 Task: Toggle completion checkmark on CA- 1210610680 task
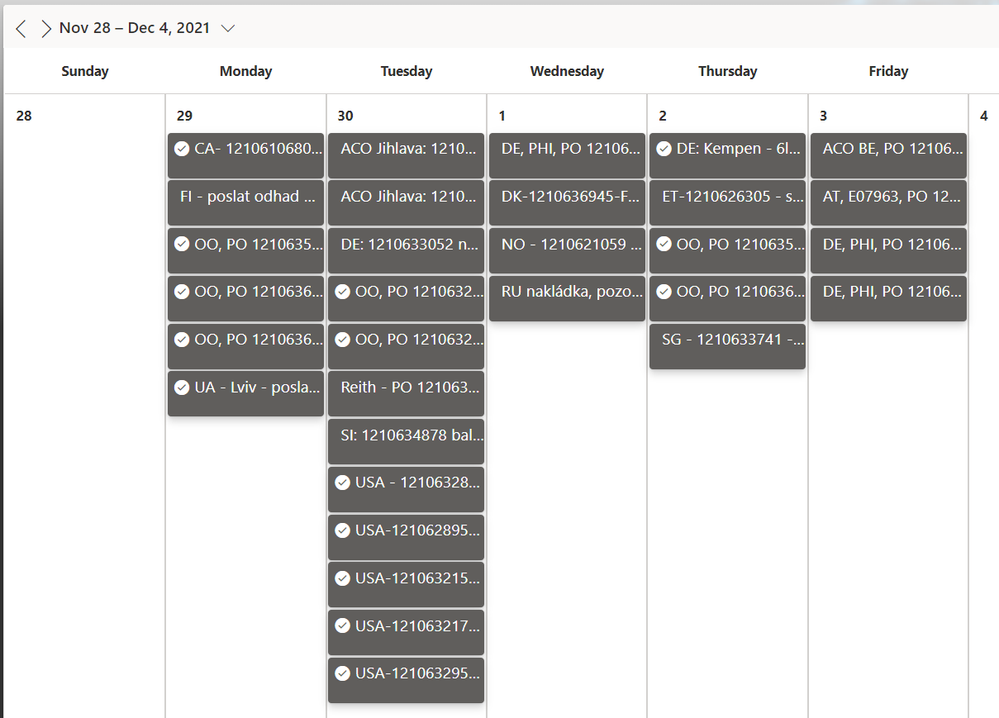pyautogui.click(x=182, y=149)
